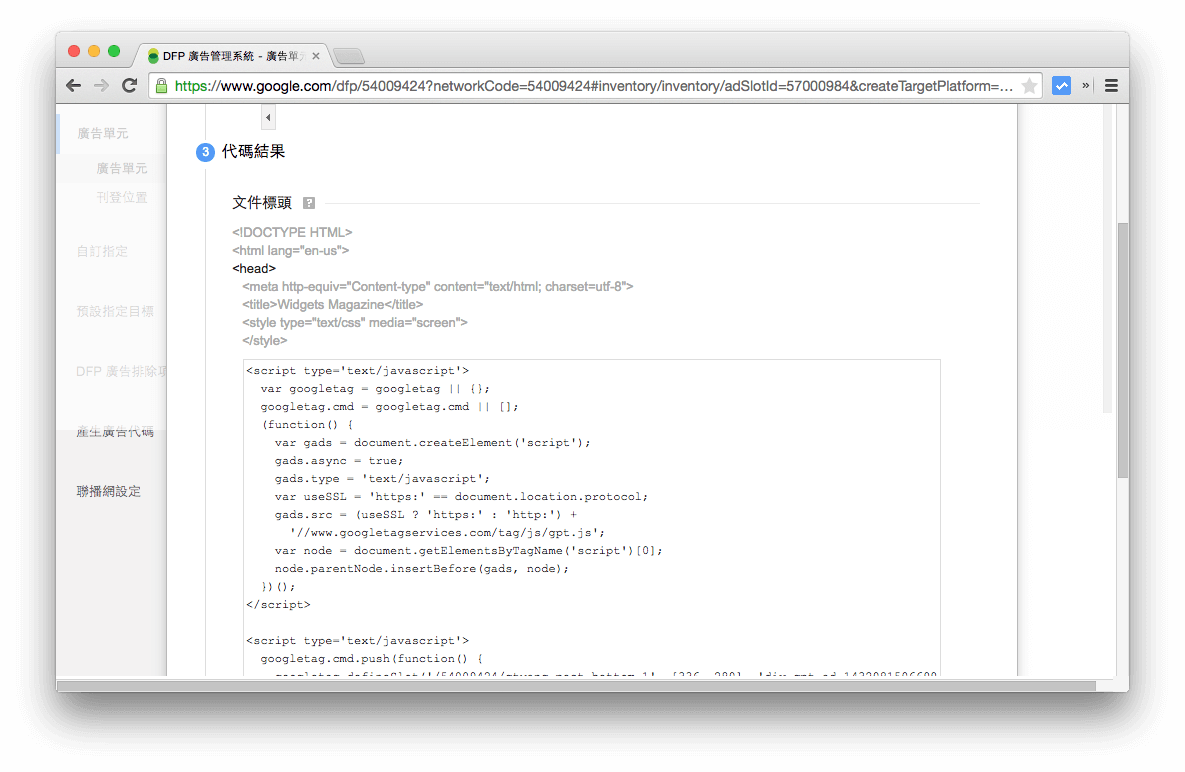1185x772 pixels.
Task: Select 廣告單元 from the sidebar
Action: tap(123, 168)
